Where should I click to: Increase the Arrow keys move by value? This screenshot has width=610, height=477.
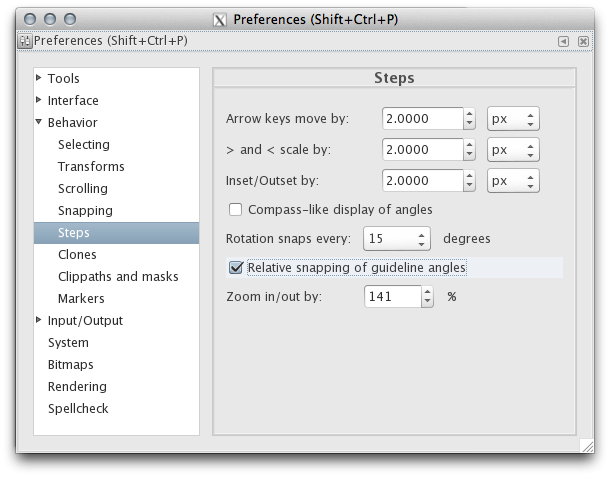coord(469,114)
